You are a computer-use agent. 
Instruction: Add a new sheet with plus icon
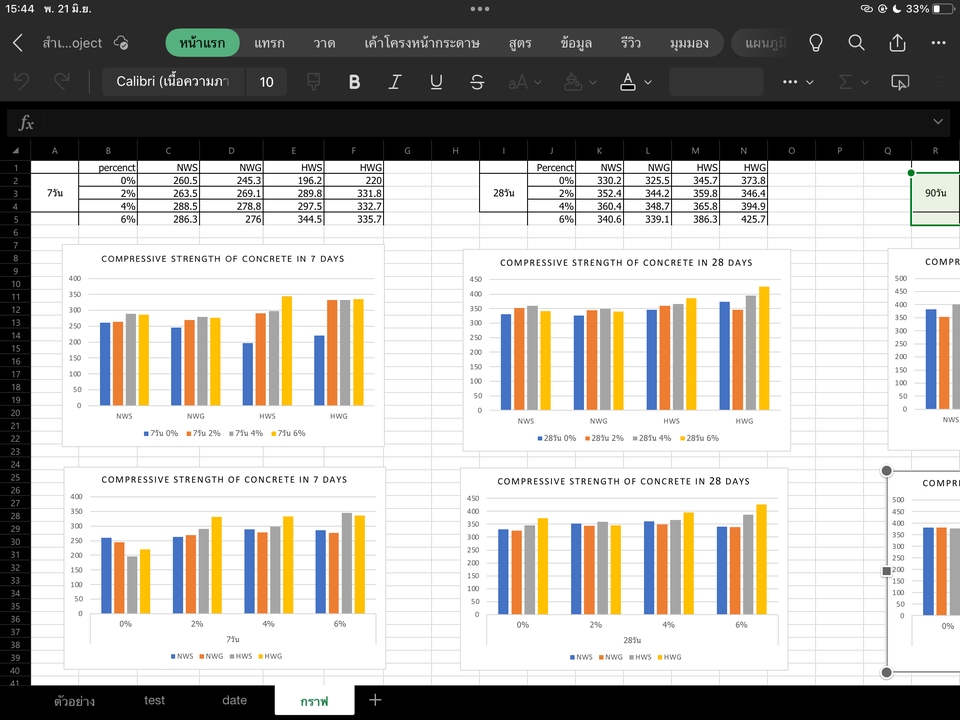click(x=375, y=700)
